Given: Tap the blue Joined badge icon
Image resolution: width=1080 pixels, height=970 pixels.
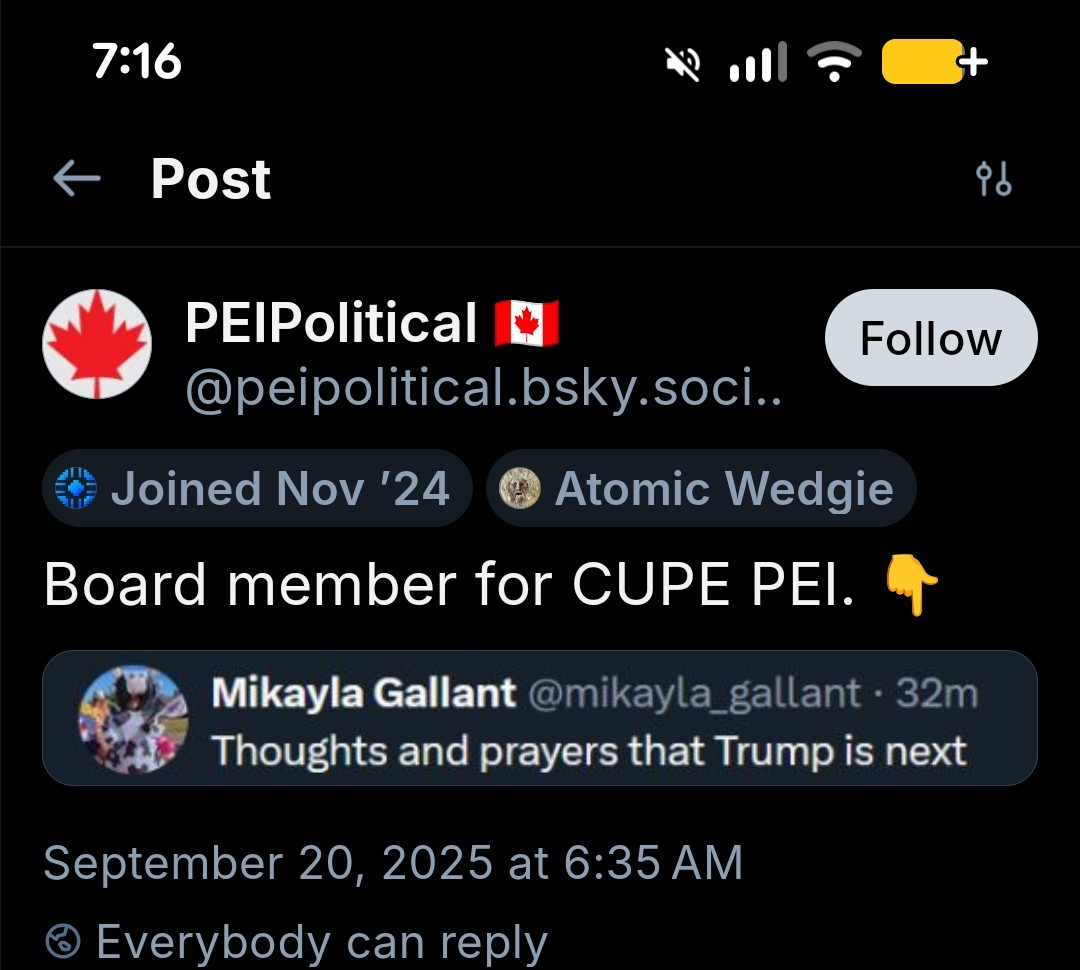Looking at the screenshot, I should tap(75, 489).
